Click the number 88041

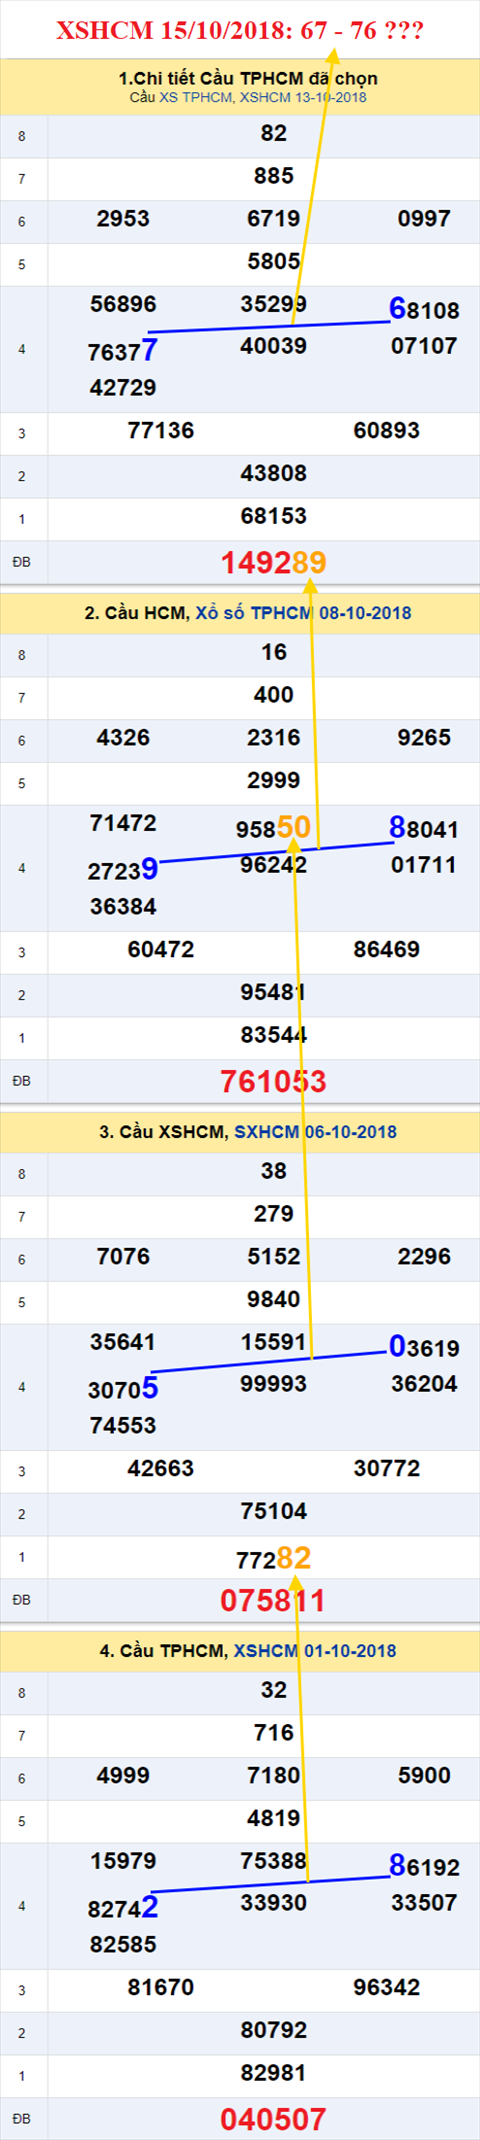[x=424, y=828]
